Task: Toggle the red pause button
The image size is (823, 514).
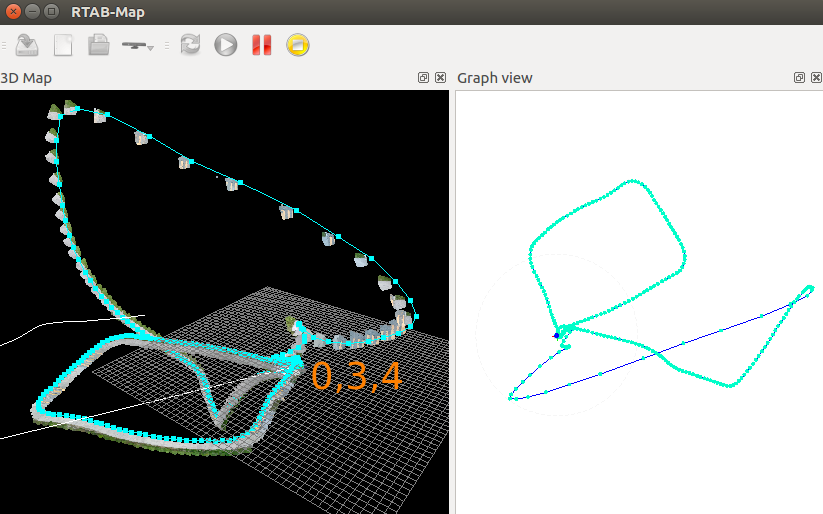Action: (262, 45)
